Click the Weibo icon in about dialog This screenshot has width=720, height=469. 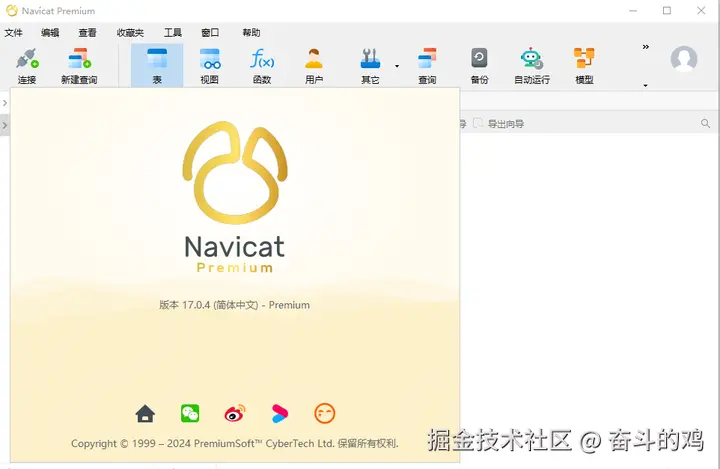click(235, 413)
